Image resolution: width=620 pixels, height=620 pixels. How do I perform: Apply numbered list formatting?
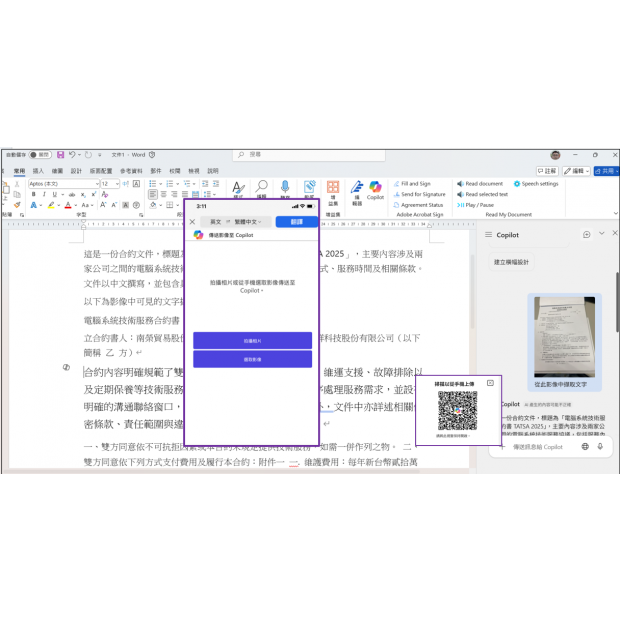click(170, 183)
